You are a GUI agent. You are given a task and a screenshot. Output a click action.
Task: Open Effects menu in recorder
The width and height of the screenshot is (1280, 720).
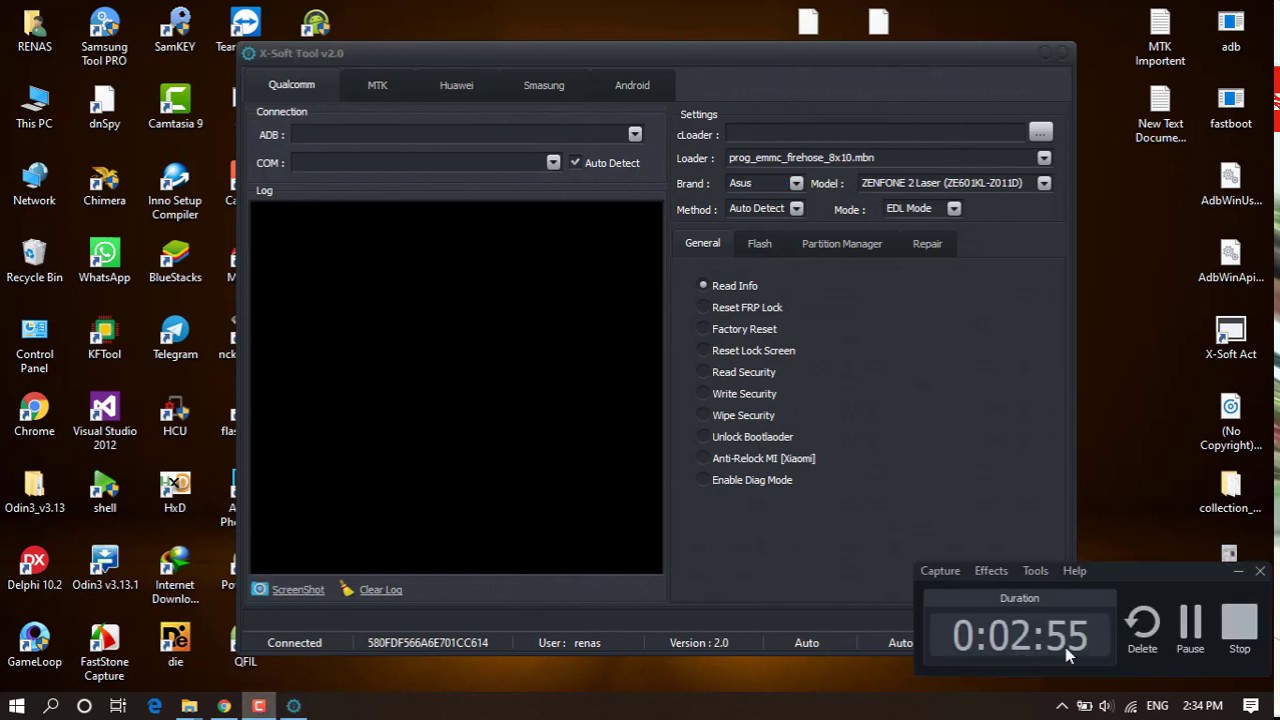click(x=991, y=571)
